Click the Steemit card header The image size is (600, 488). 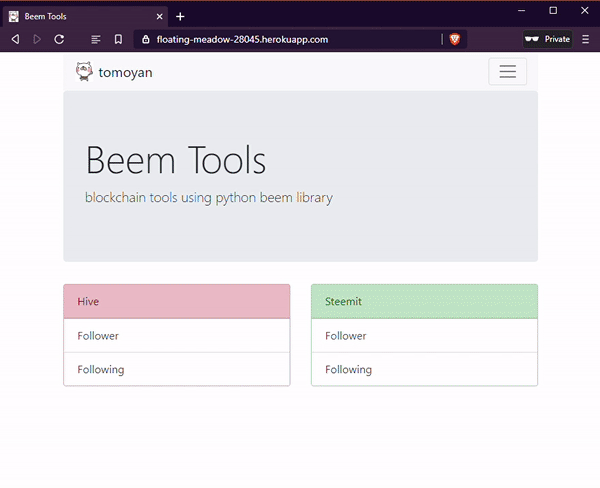[424, 302]
